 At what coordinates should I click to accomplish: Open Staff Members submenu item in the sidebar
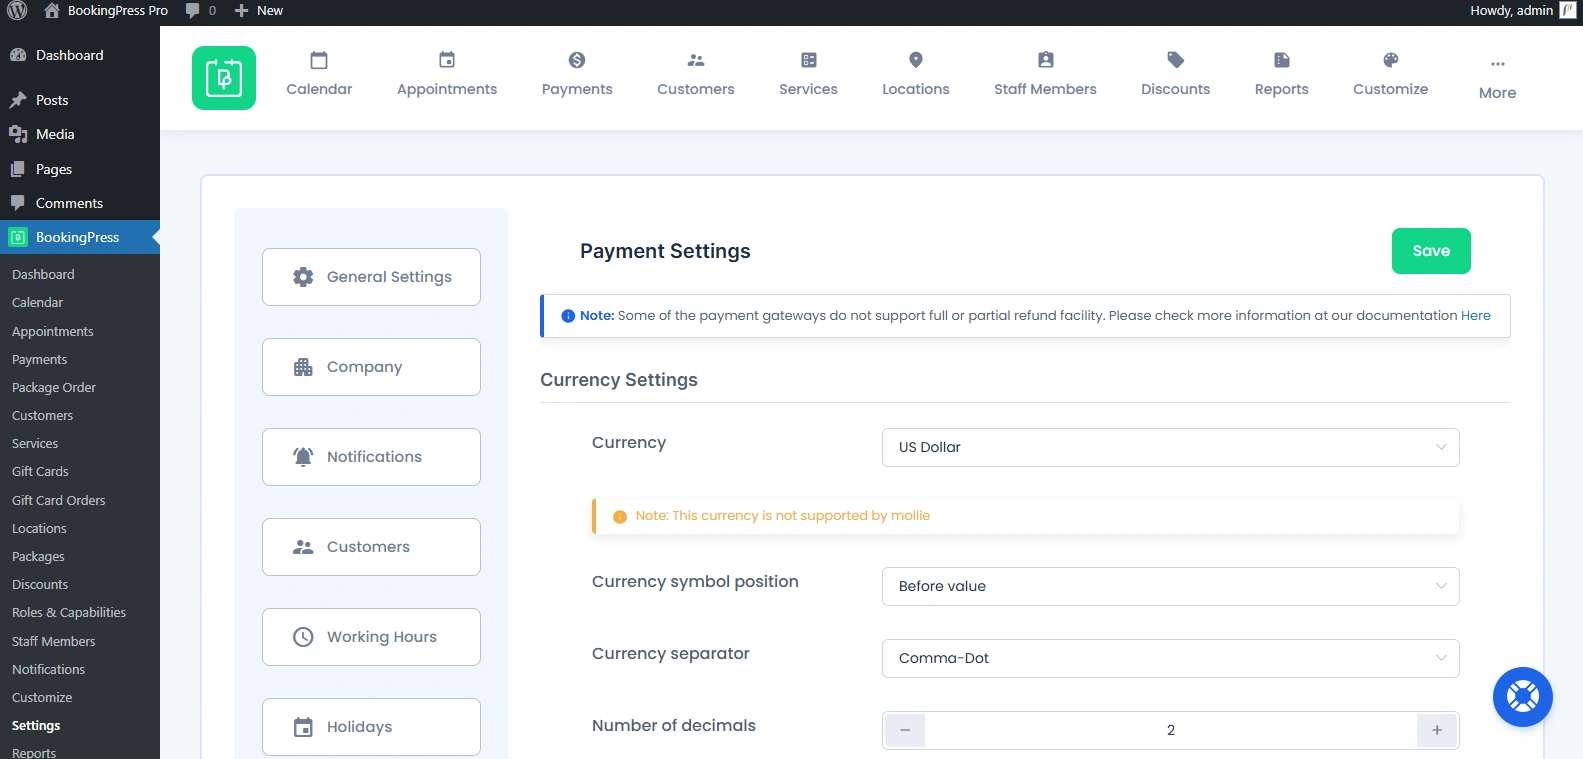[54, 641]
